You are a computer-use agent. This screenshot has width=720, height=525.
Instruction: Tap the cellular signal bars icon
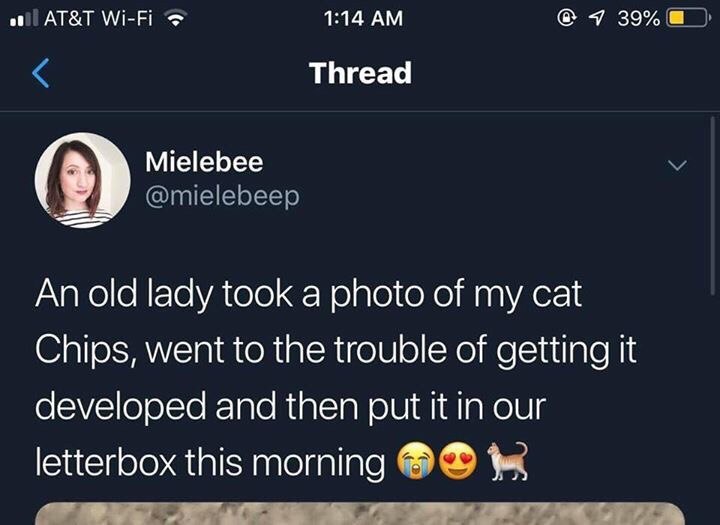(x=24, y=18)
